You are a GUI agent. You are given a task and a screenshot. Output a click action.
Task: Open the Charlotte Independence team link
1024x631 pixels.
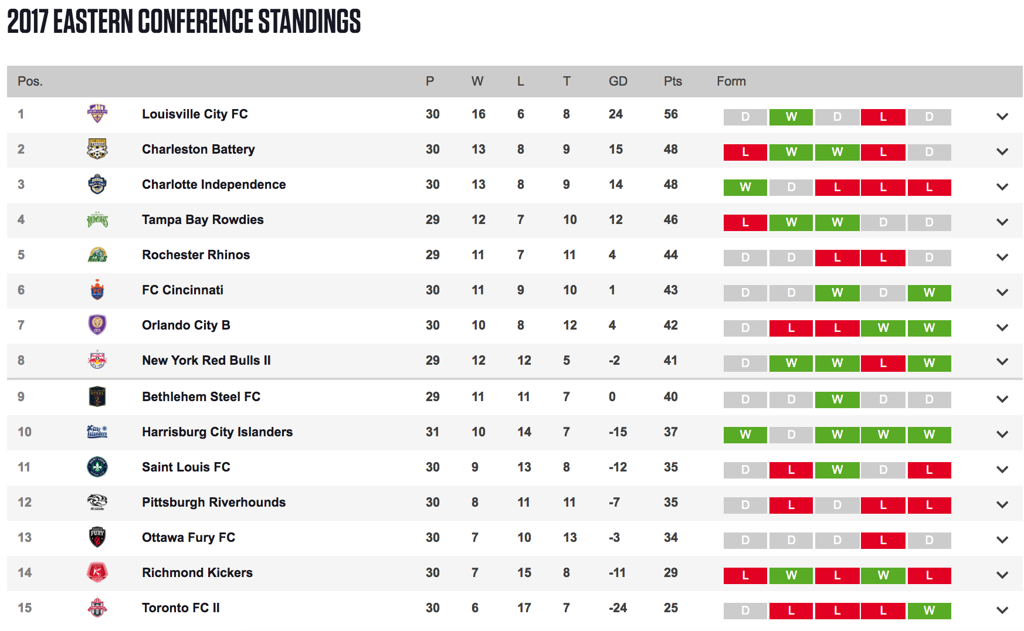tap(214, 184)
